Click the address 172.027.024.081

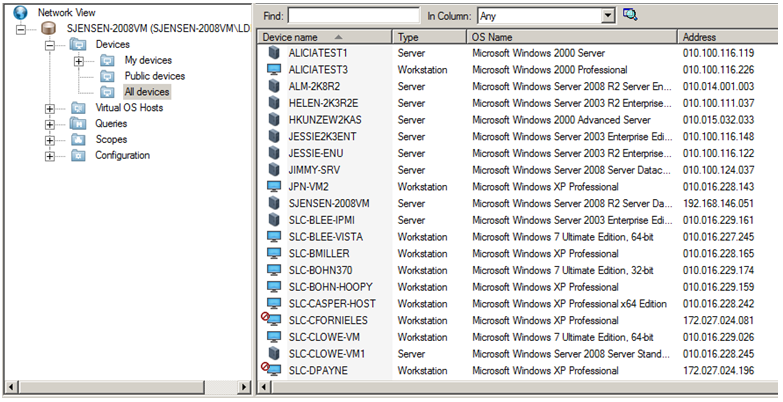(x=719, y=320)
